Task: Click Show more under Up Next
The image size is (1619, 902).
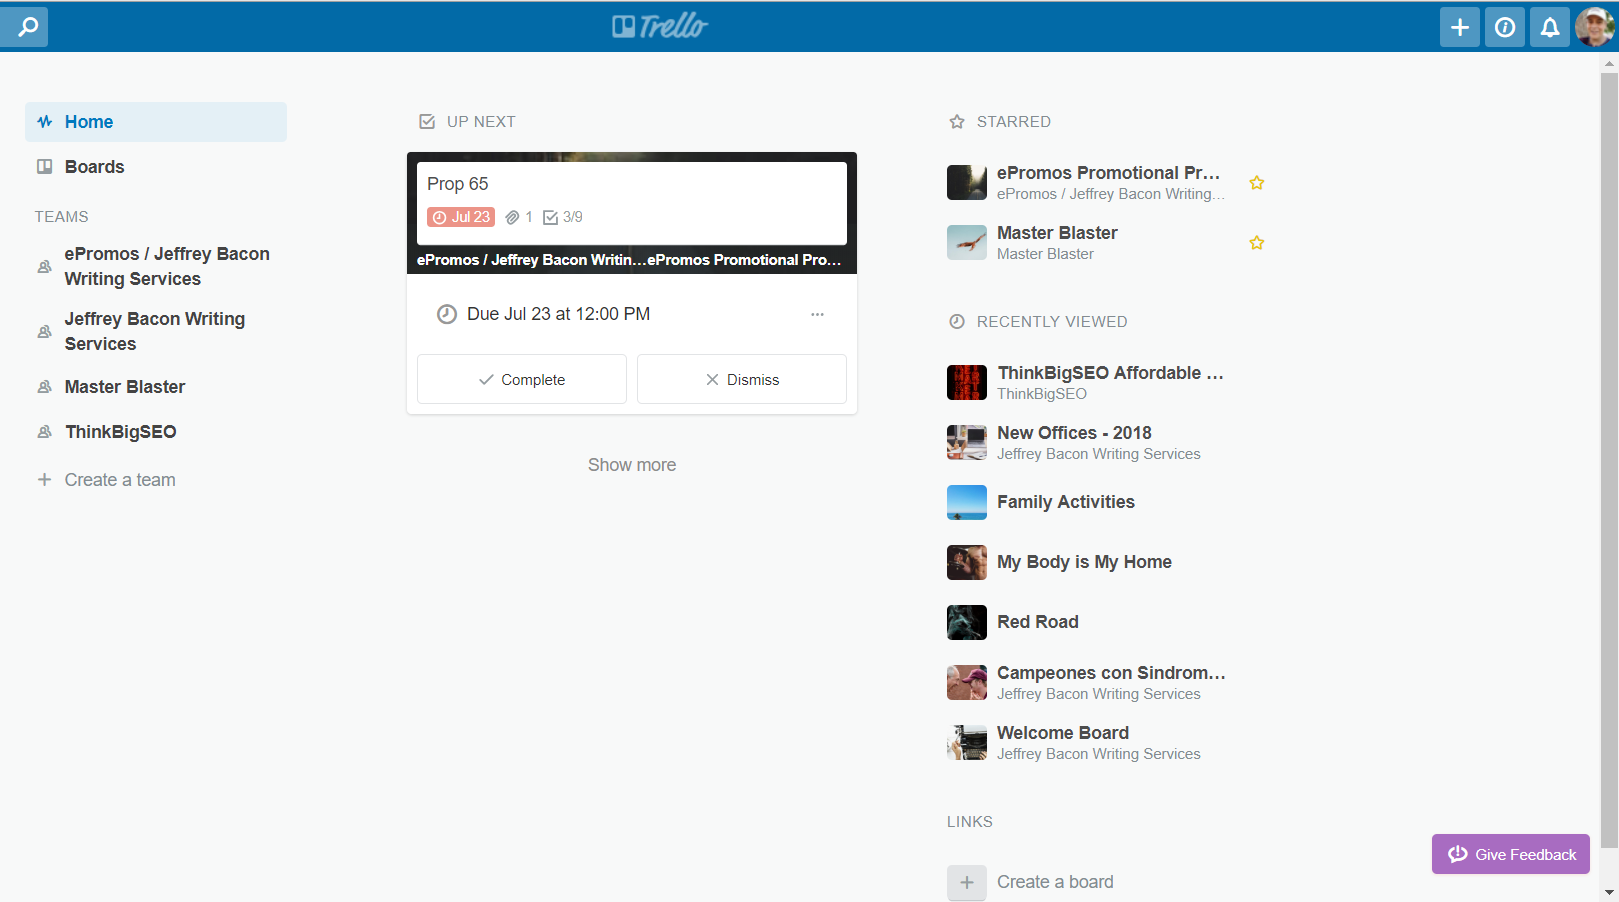Action: tap(632, 465)
